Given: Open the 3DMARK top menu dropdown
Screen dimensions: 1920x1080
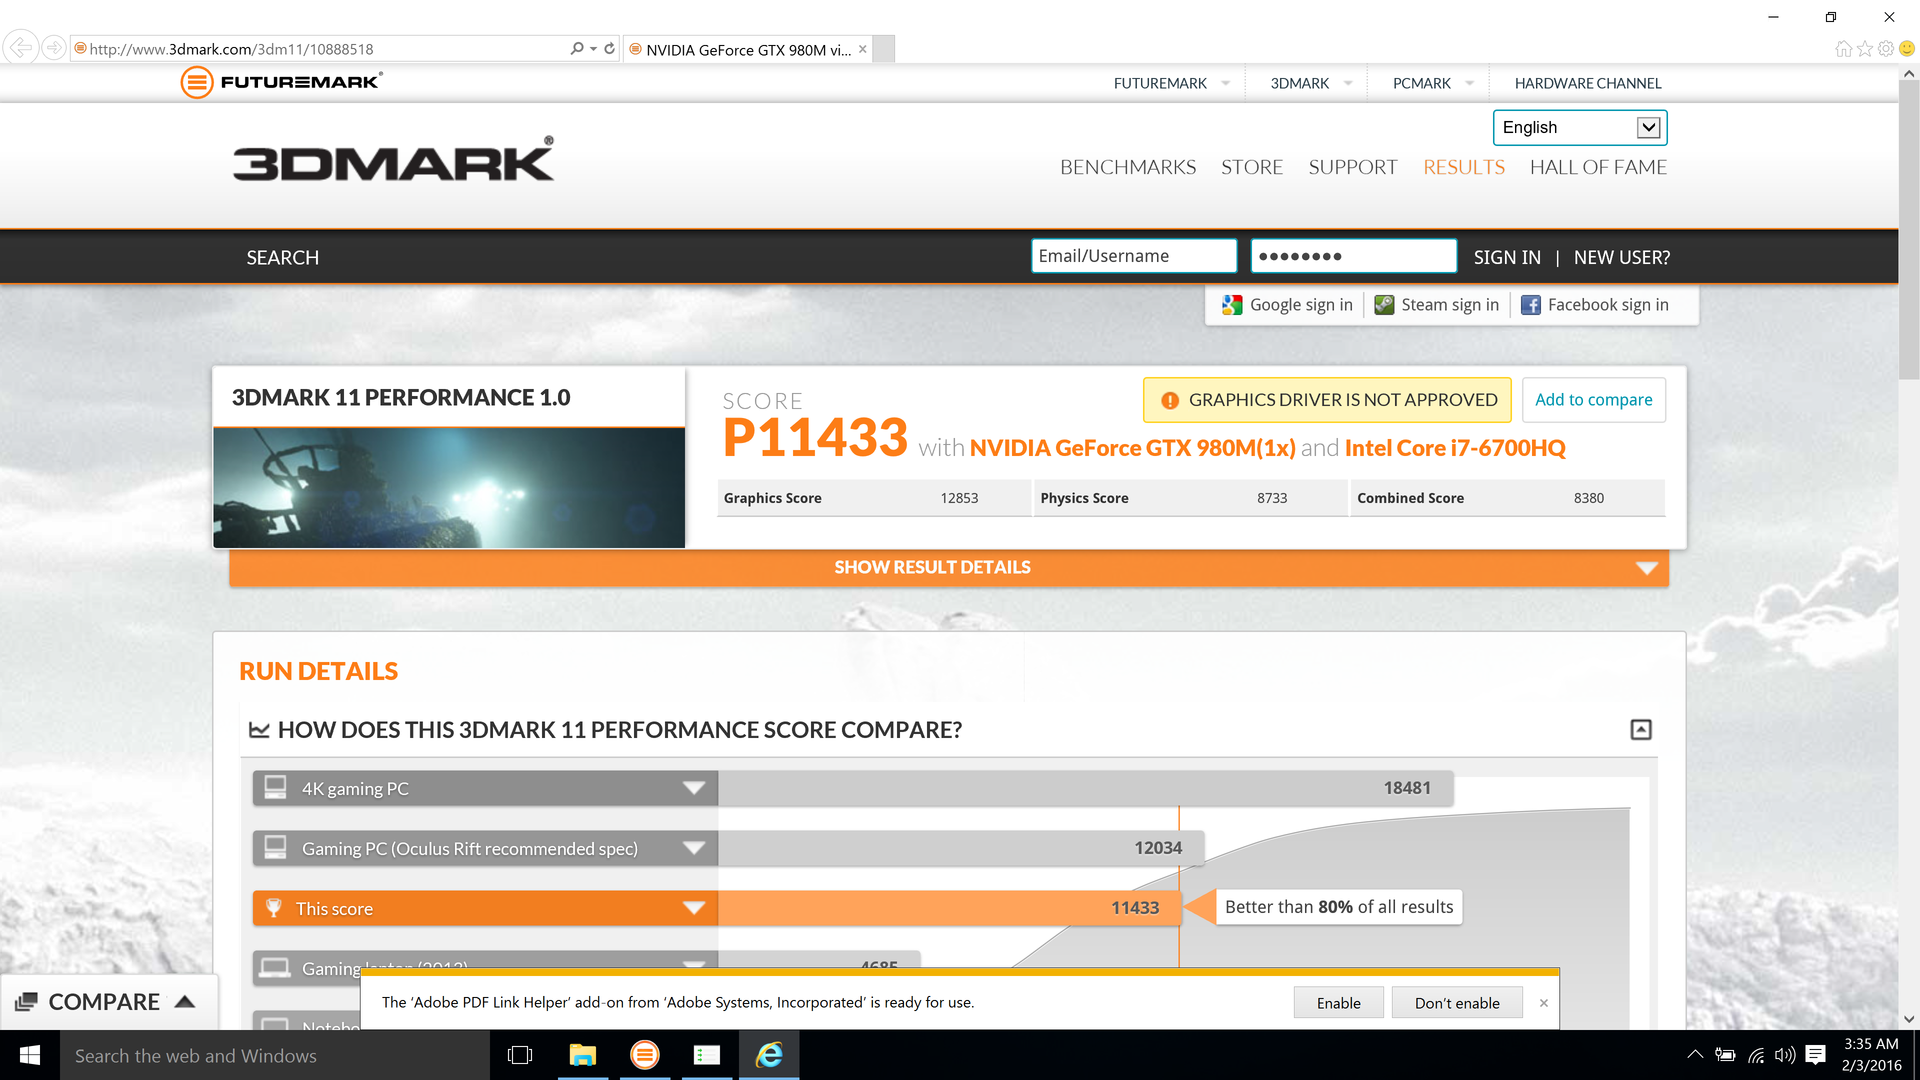Looking at the screenshot, I should point(1311,83).
